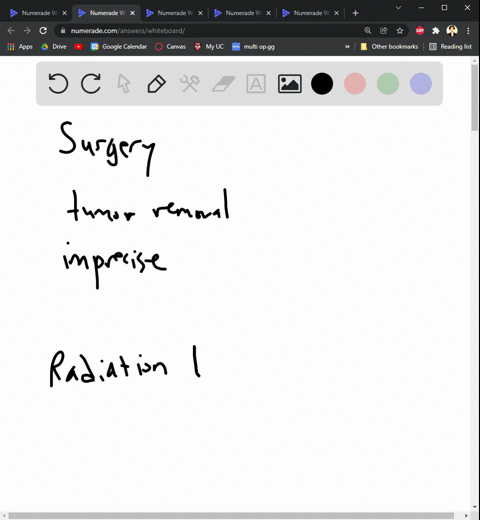The width and height of the screenshot is (480, 520).
Task: Open the Other bookmarks folder
Action: (389, 47)
